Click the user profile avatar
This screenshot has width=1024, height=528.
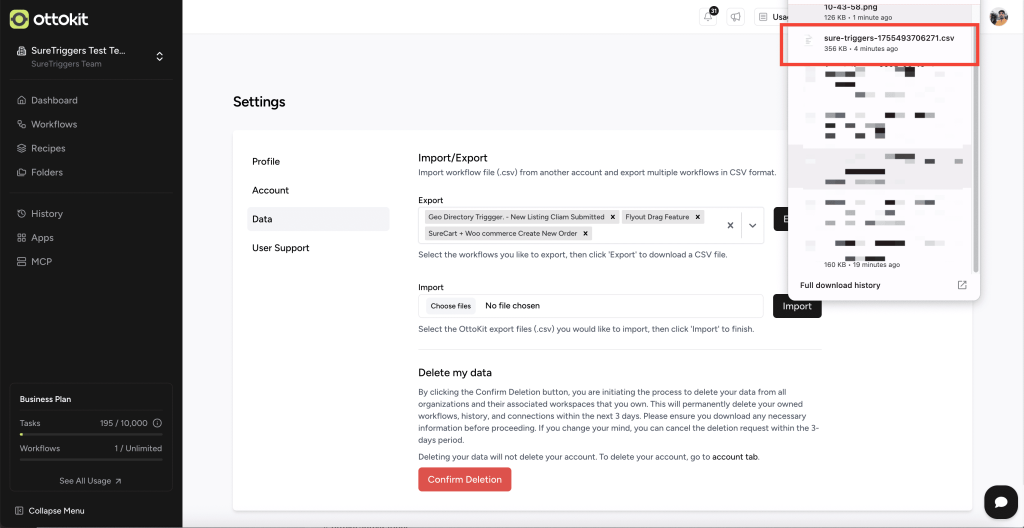pos(998,17)
